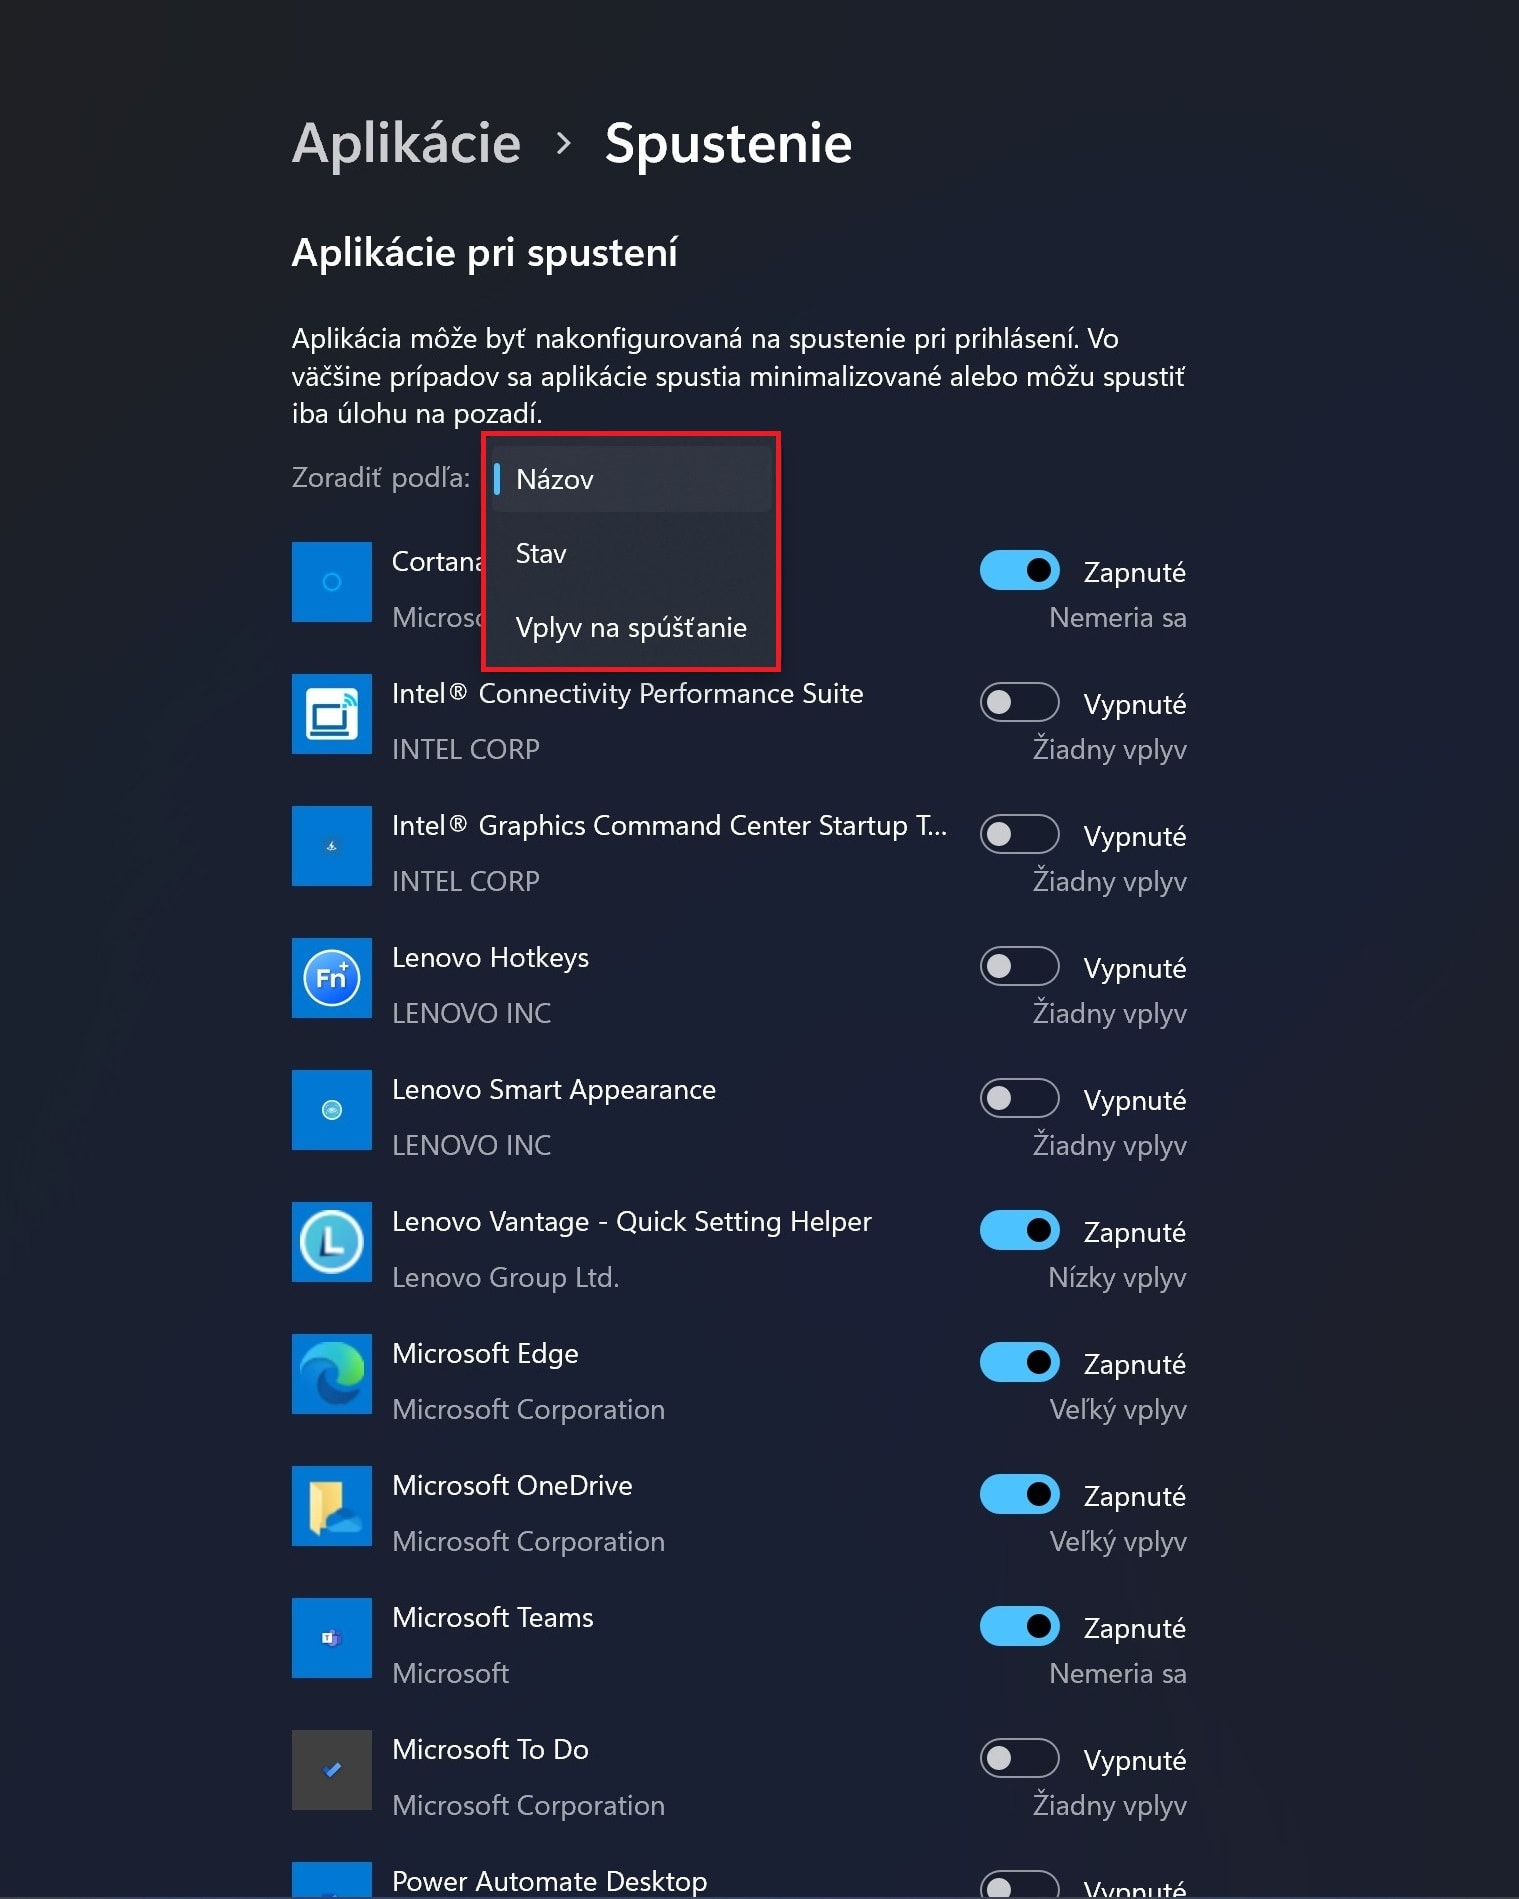Turn off the Cortana startup toggle
Viewport: 1519px width, 1899px height.
[x=1019, y=570]
